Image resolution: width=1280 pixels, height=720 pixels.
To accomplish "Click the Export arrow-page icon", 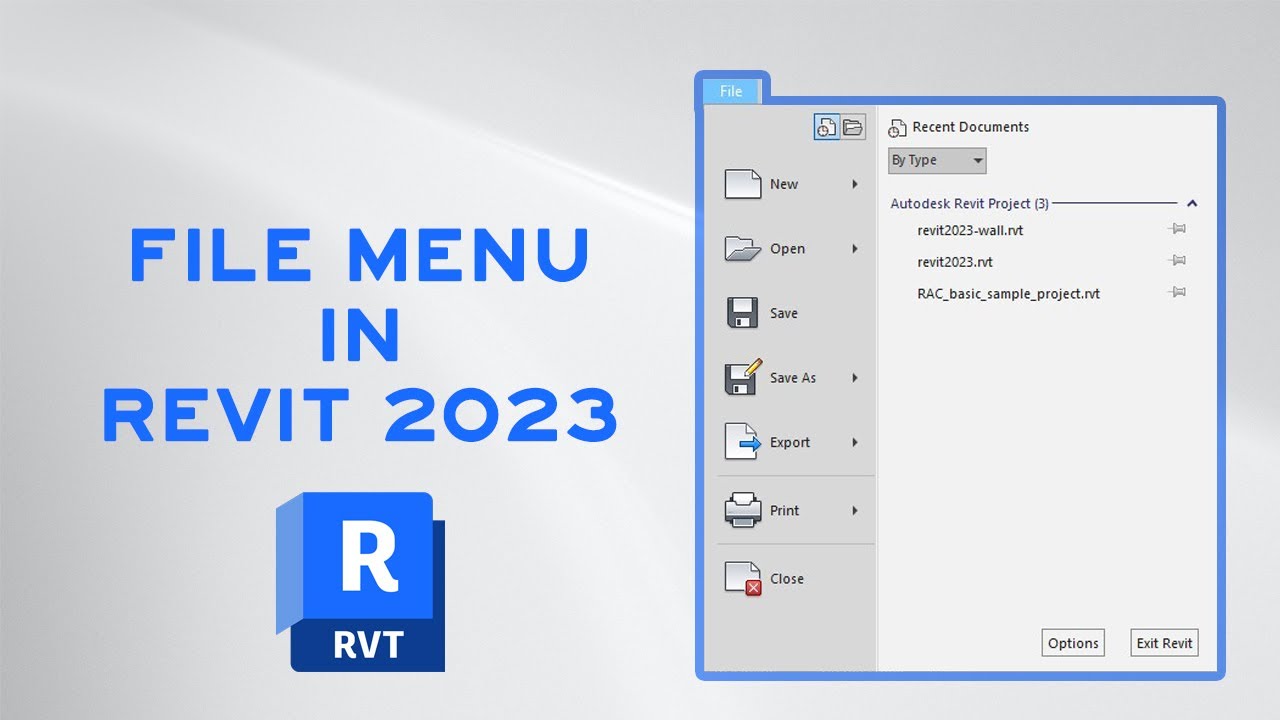I will tap(743, 442).
